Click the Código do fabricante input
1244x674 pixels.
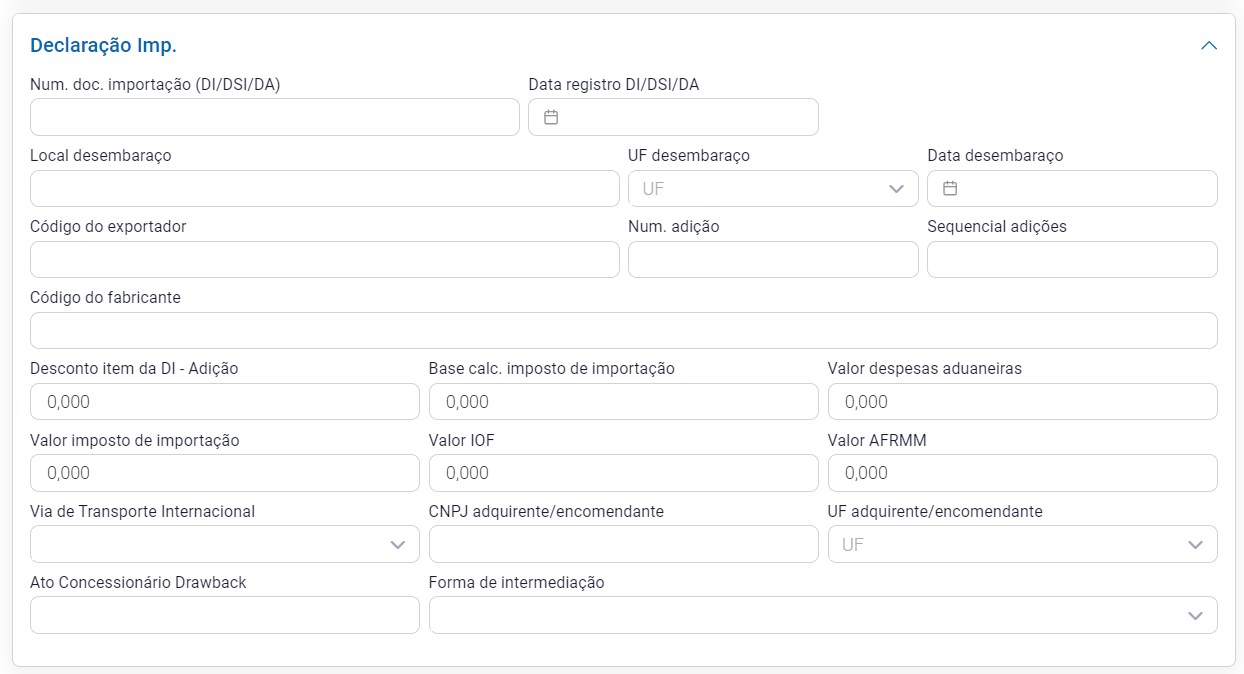(x=623, y=330)
